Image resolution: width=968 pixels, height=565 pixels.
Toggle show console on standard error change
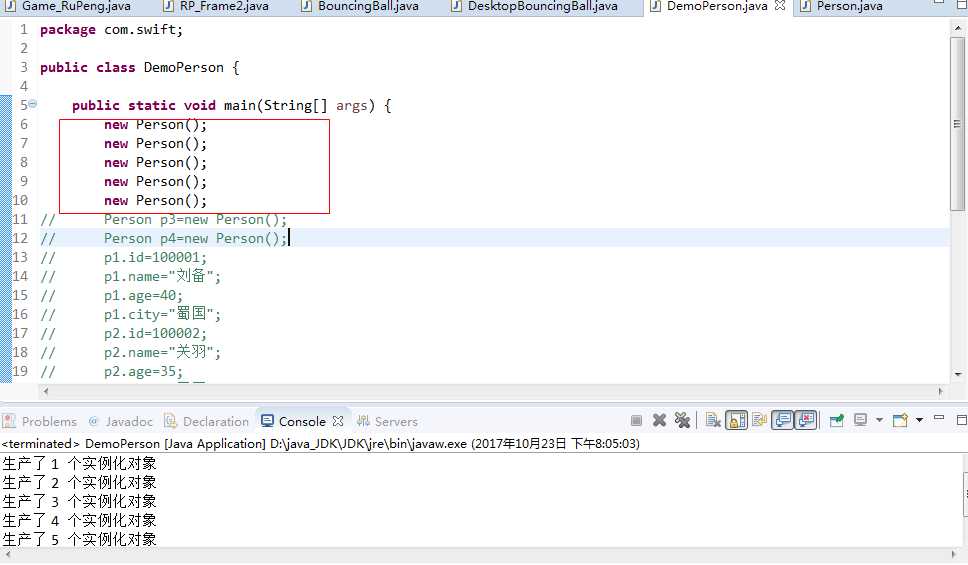tap(806, 421)
